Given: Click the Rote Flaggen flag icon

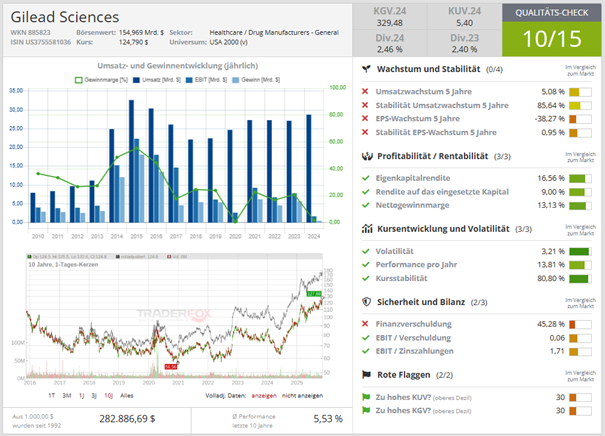Looking at the screenshot, I should coord(368,374).
